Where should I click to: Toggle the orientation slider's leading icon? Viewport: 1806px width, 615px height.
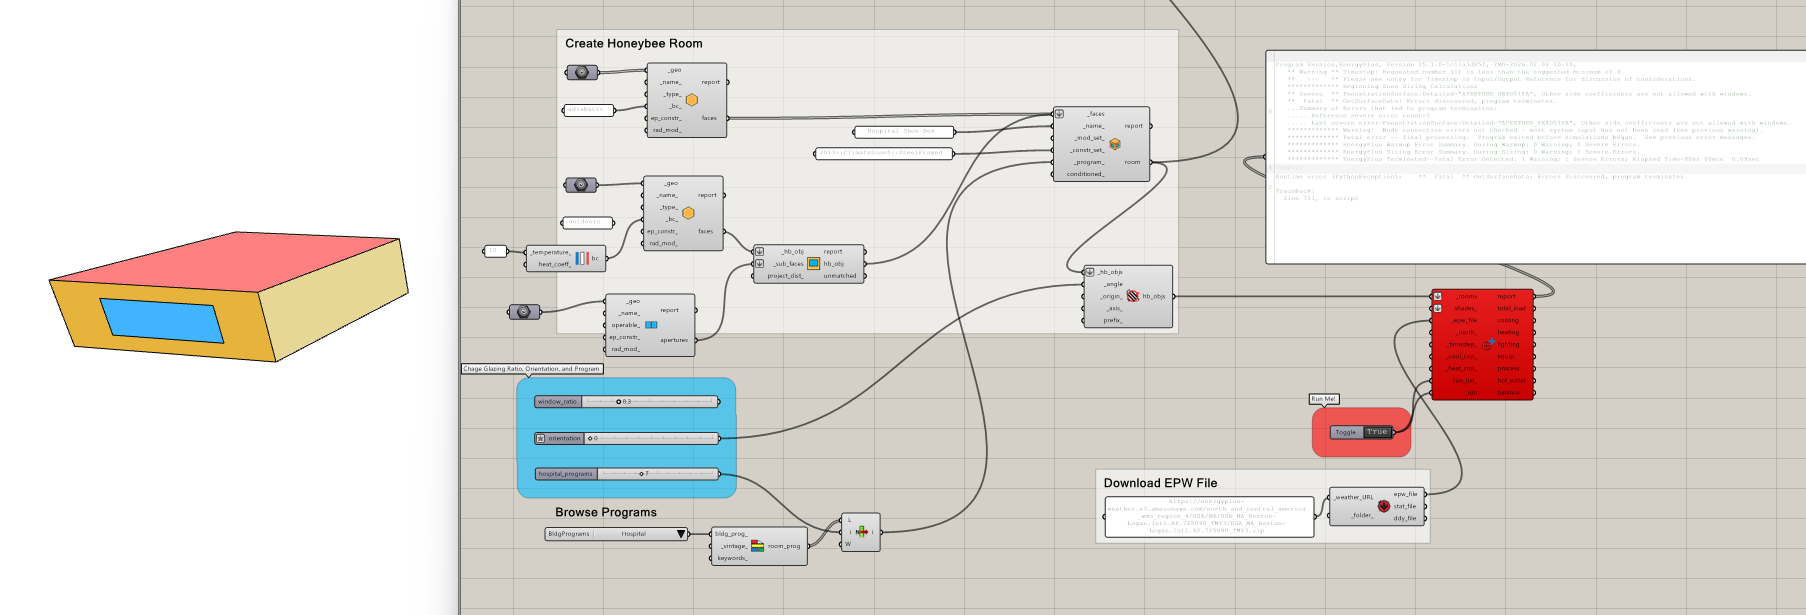click(x=541, y=438)
